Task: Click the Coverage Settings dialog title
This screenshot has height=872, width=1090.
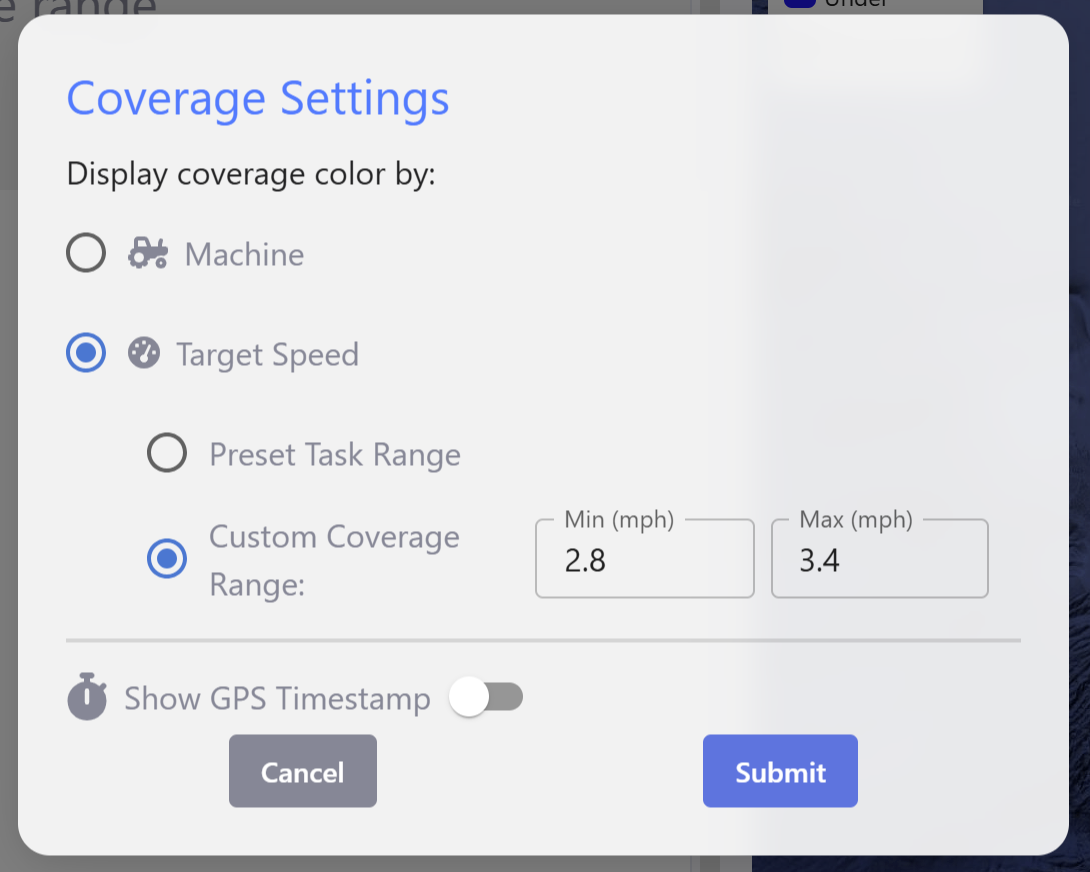Action: (258, 98)
